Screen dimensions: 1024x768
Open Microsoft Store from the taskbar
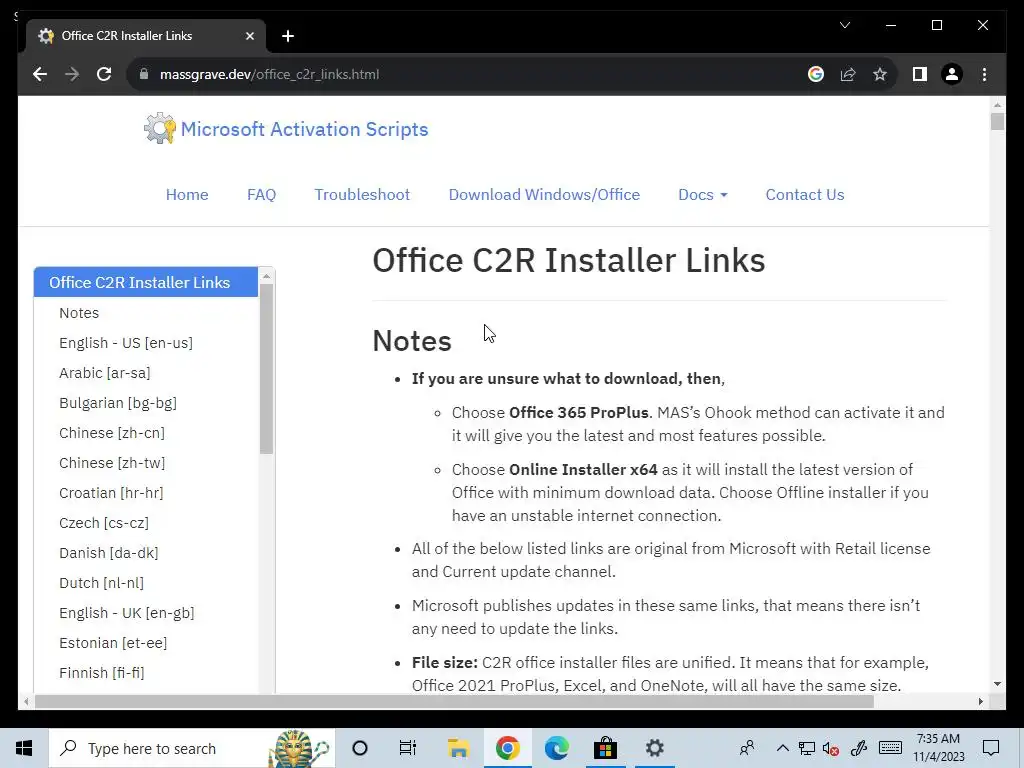[x=605, y=748]
